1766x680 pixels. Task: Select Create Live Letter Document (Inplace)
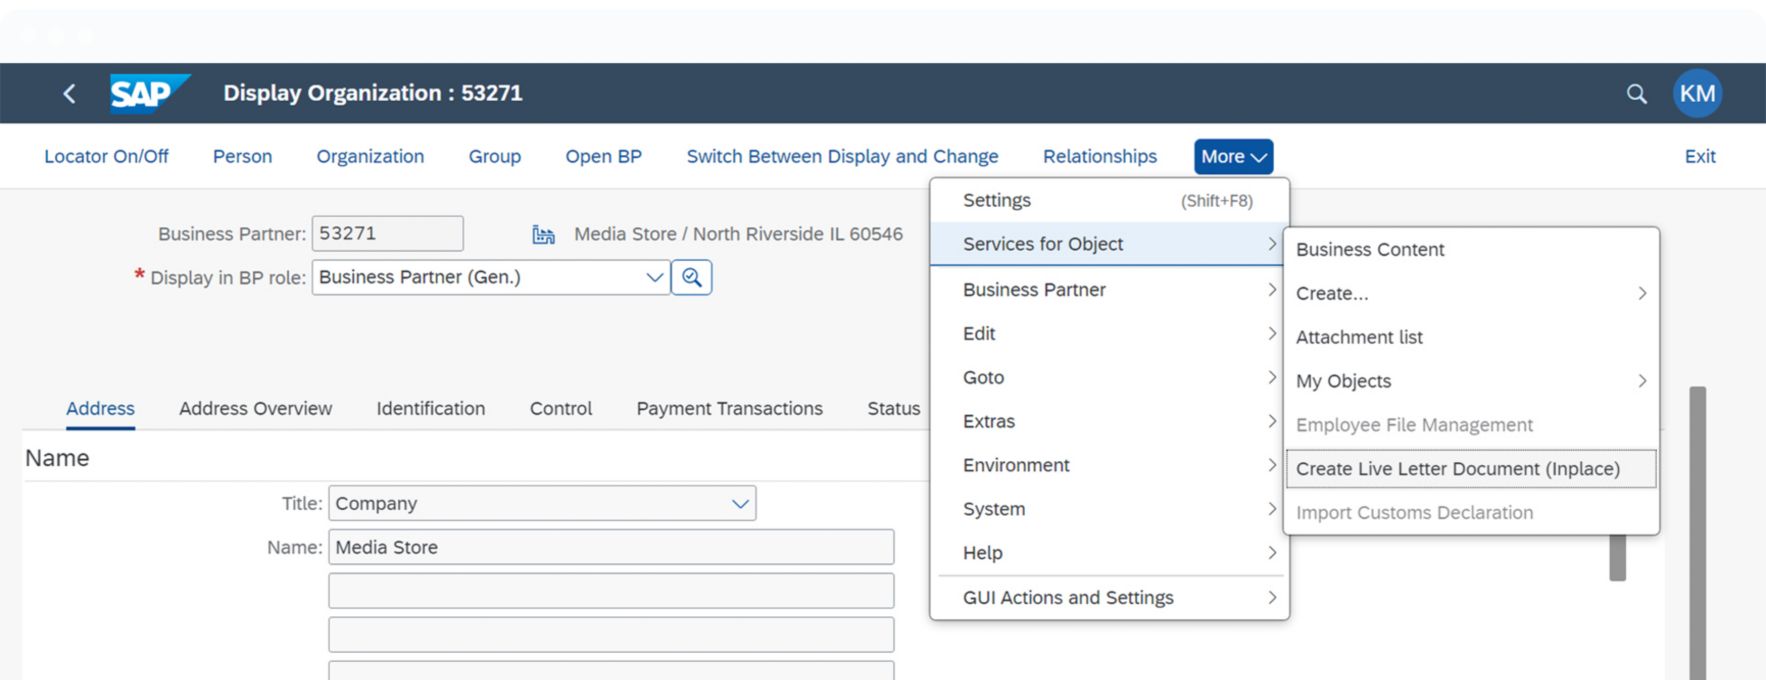pos(1458,469)
